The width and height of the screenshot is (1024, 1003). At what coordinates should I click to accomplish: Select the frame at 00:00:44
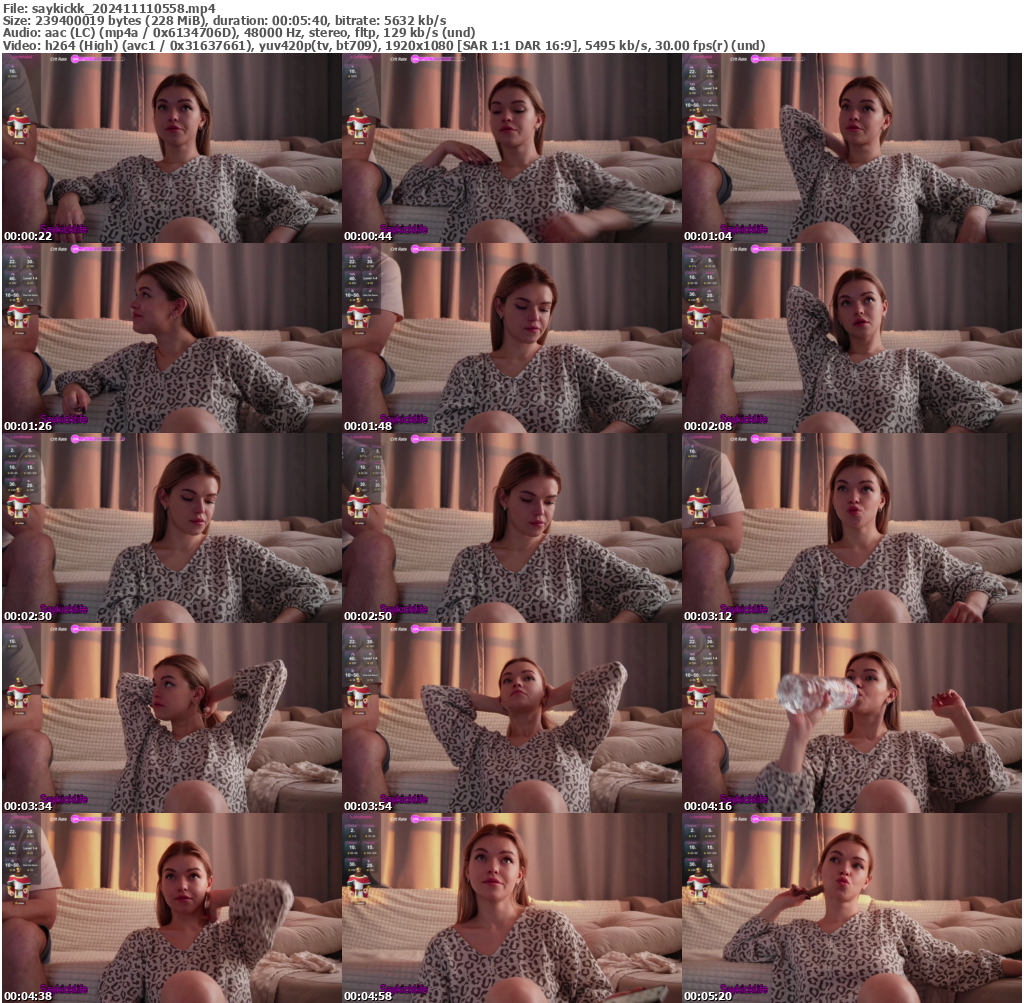point(511,148)
